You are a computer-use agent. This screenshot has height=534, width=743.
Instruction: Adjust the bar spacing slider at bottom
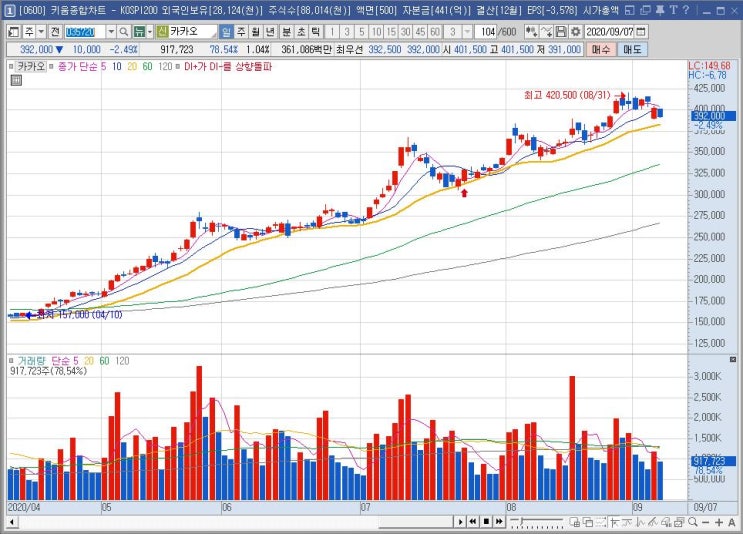tap(536, 522)
